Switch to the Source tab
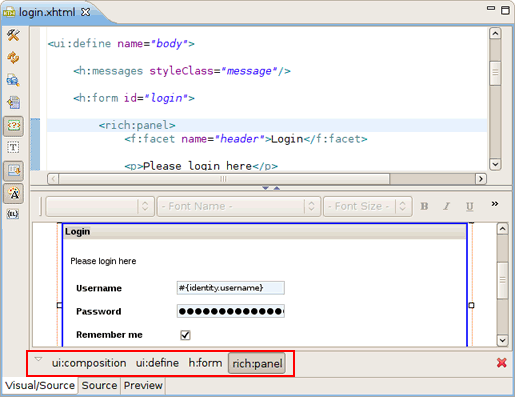The width and height of the screenshot is (515, 397). 99,386
